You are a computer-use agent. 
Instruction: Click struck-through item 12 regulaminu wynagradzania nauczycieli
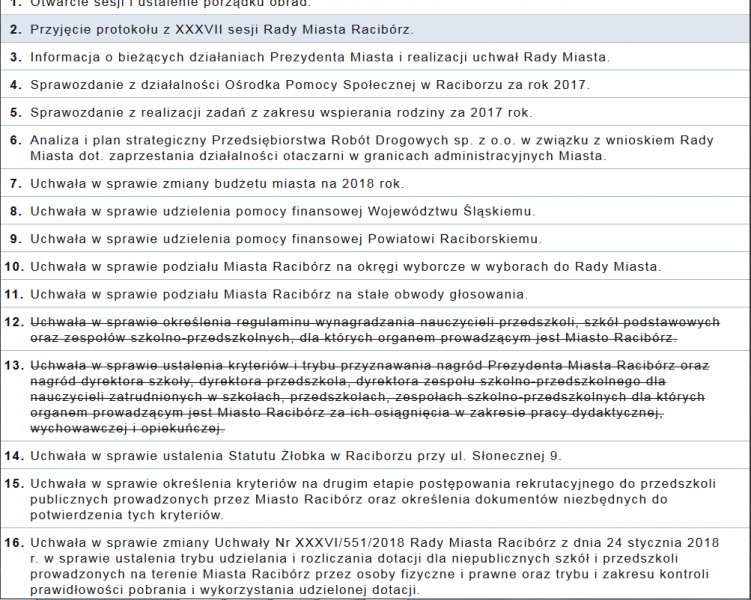tap(376, 329)
